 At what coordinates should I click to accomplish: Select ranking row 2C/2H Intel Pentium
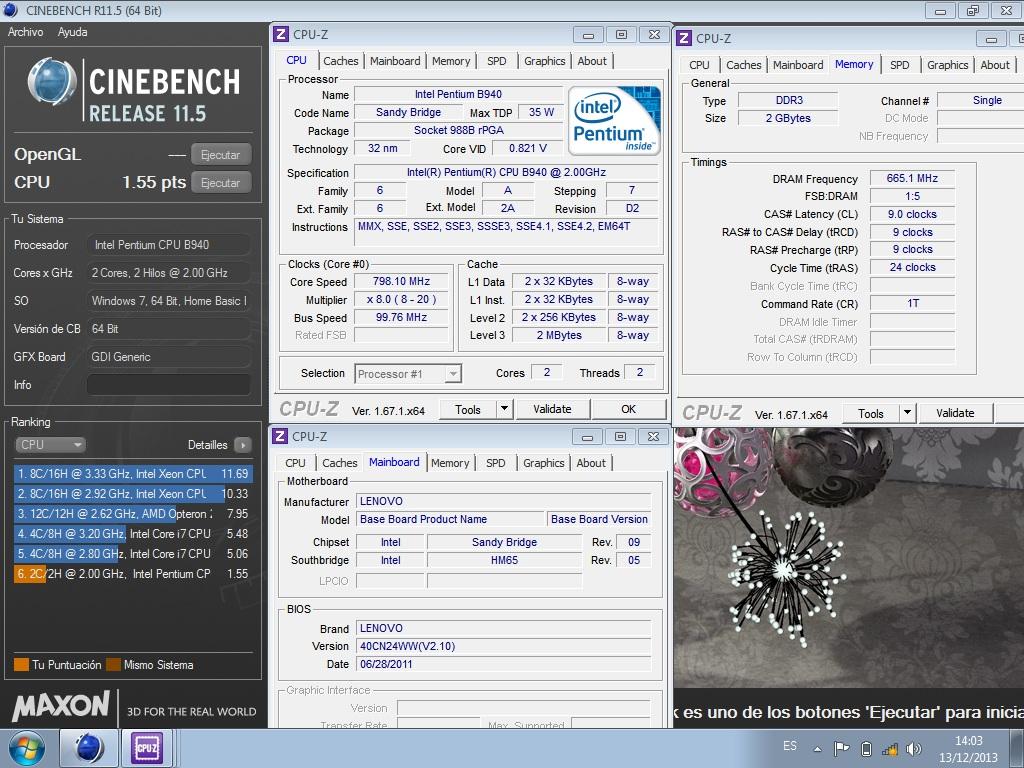133,574
